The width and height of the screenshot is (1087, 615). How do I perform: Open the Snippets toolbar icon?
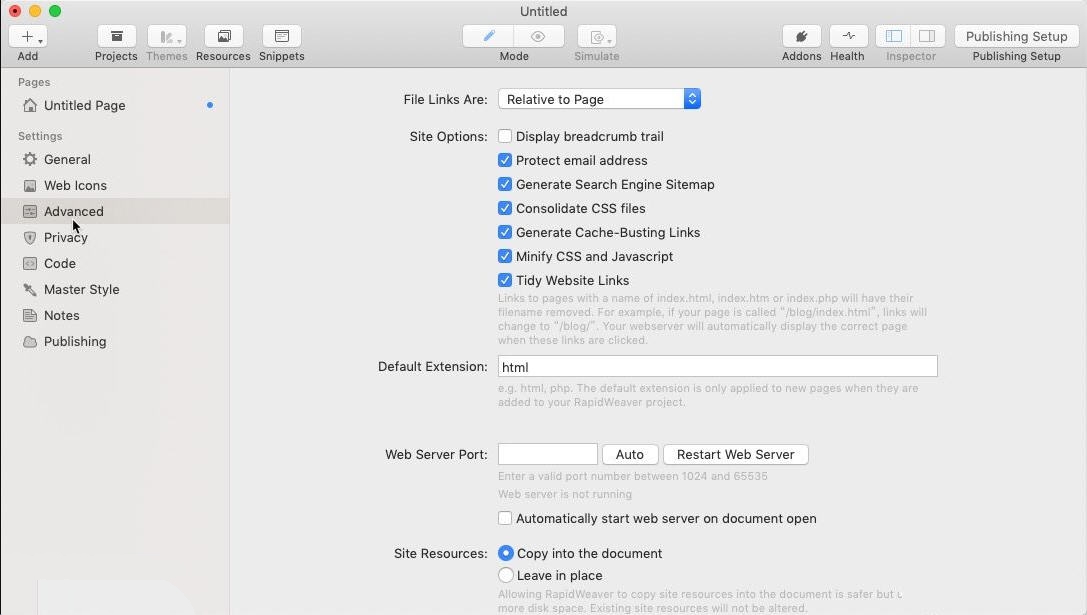[281, 37]
